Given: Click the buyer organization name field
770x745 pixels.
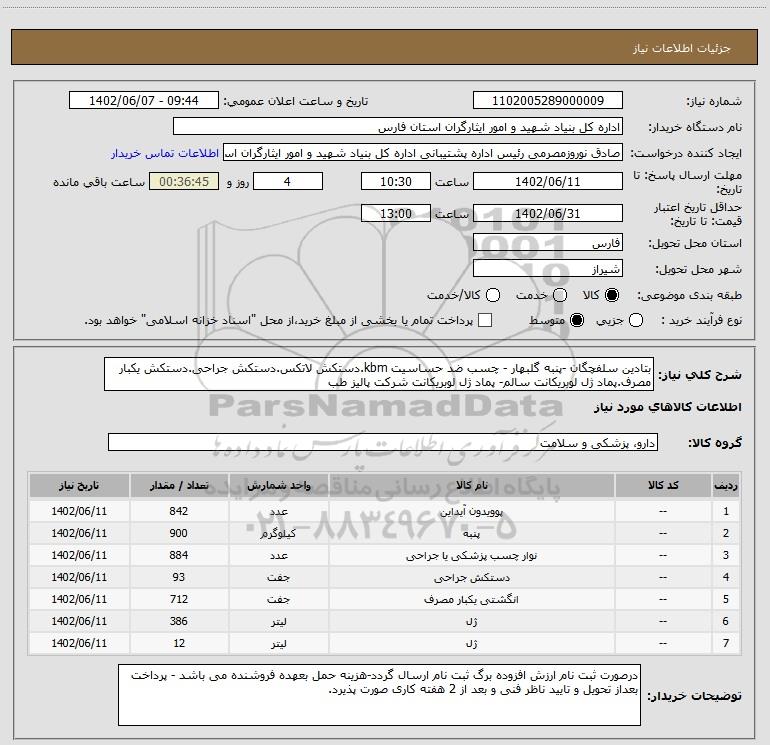Looking at the screenshot, I should [x=398, y=127].
